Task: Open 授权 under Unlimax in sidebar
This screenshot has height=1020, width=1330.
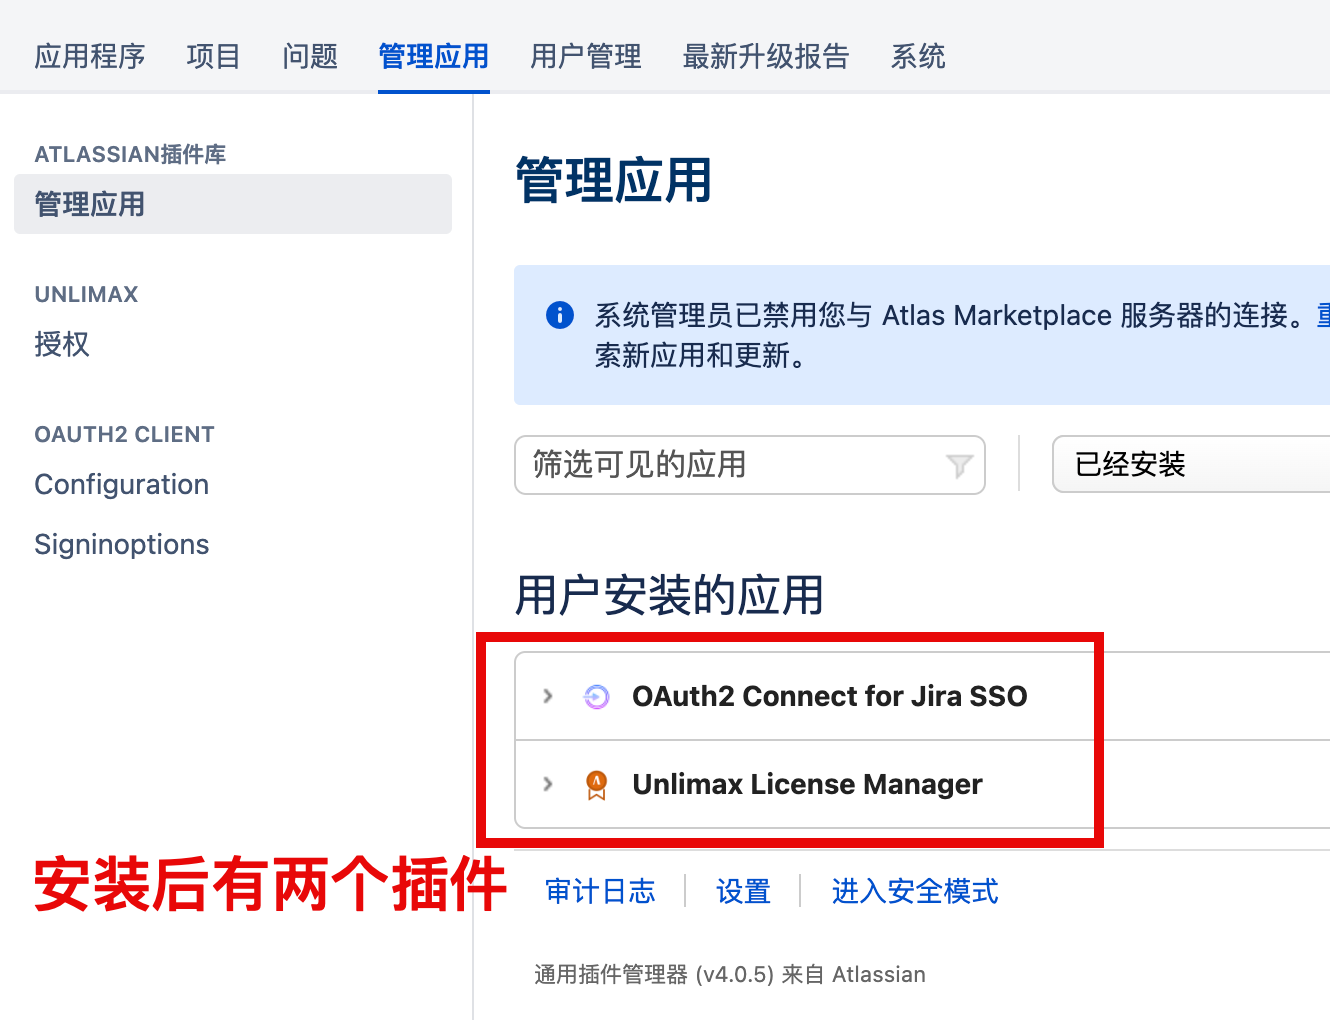Action: 62,344
